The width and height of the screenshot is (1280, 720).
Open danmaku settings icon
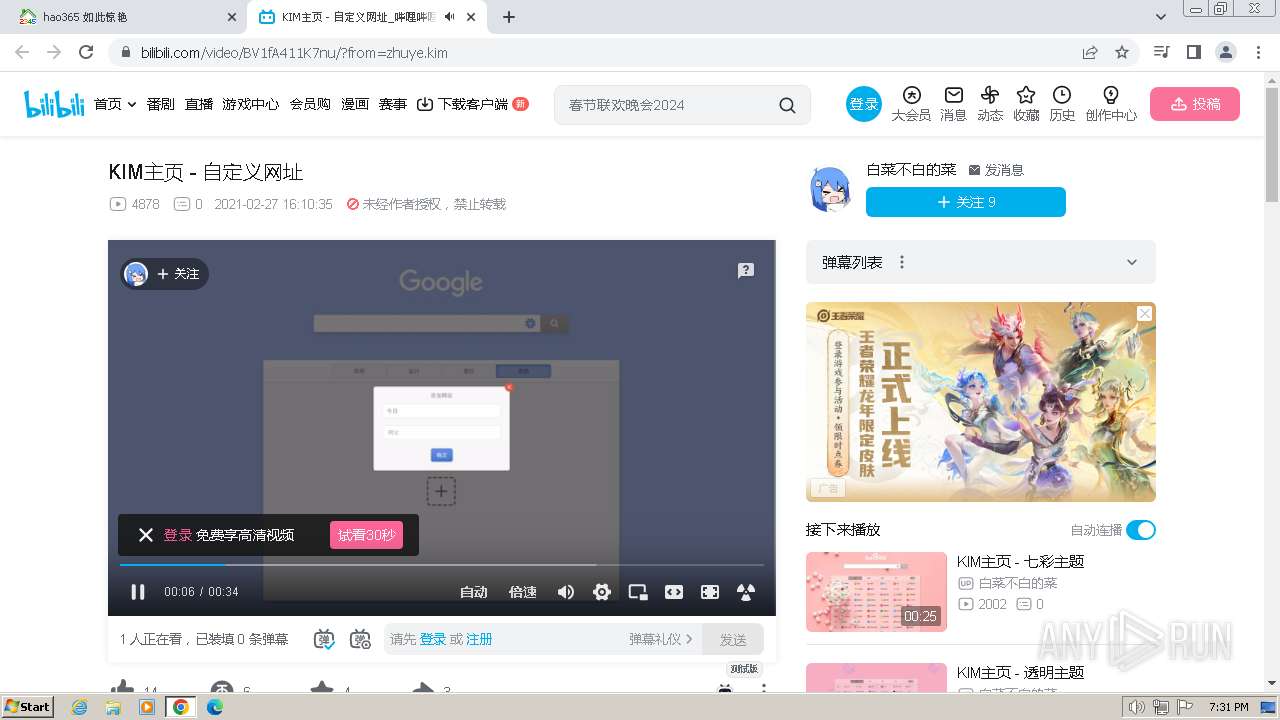360,639
